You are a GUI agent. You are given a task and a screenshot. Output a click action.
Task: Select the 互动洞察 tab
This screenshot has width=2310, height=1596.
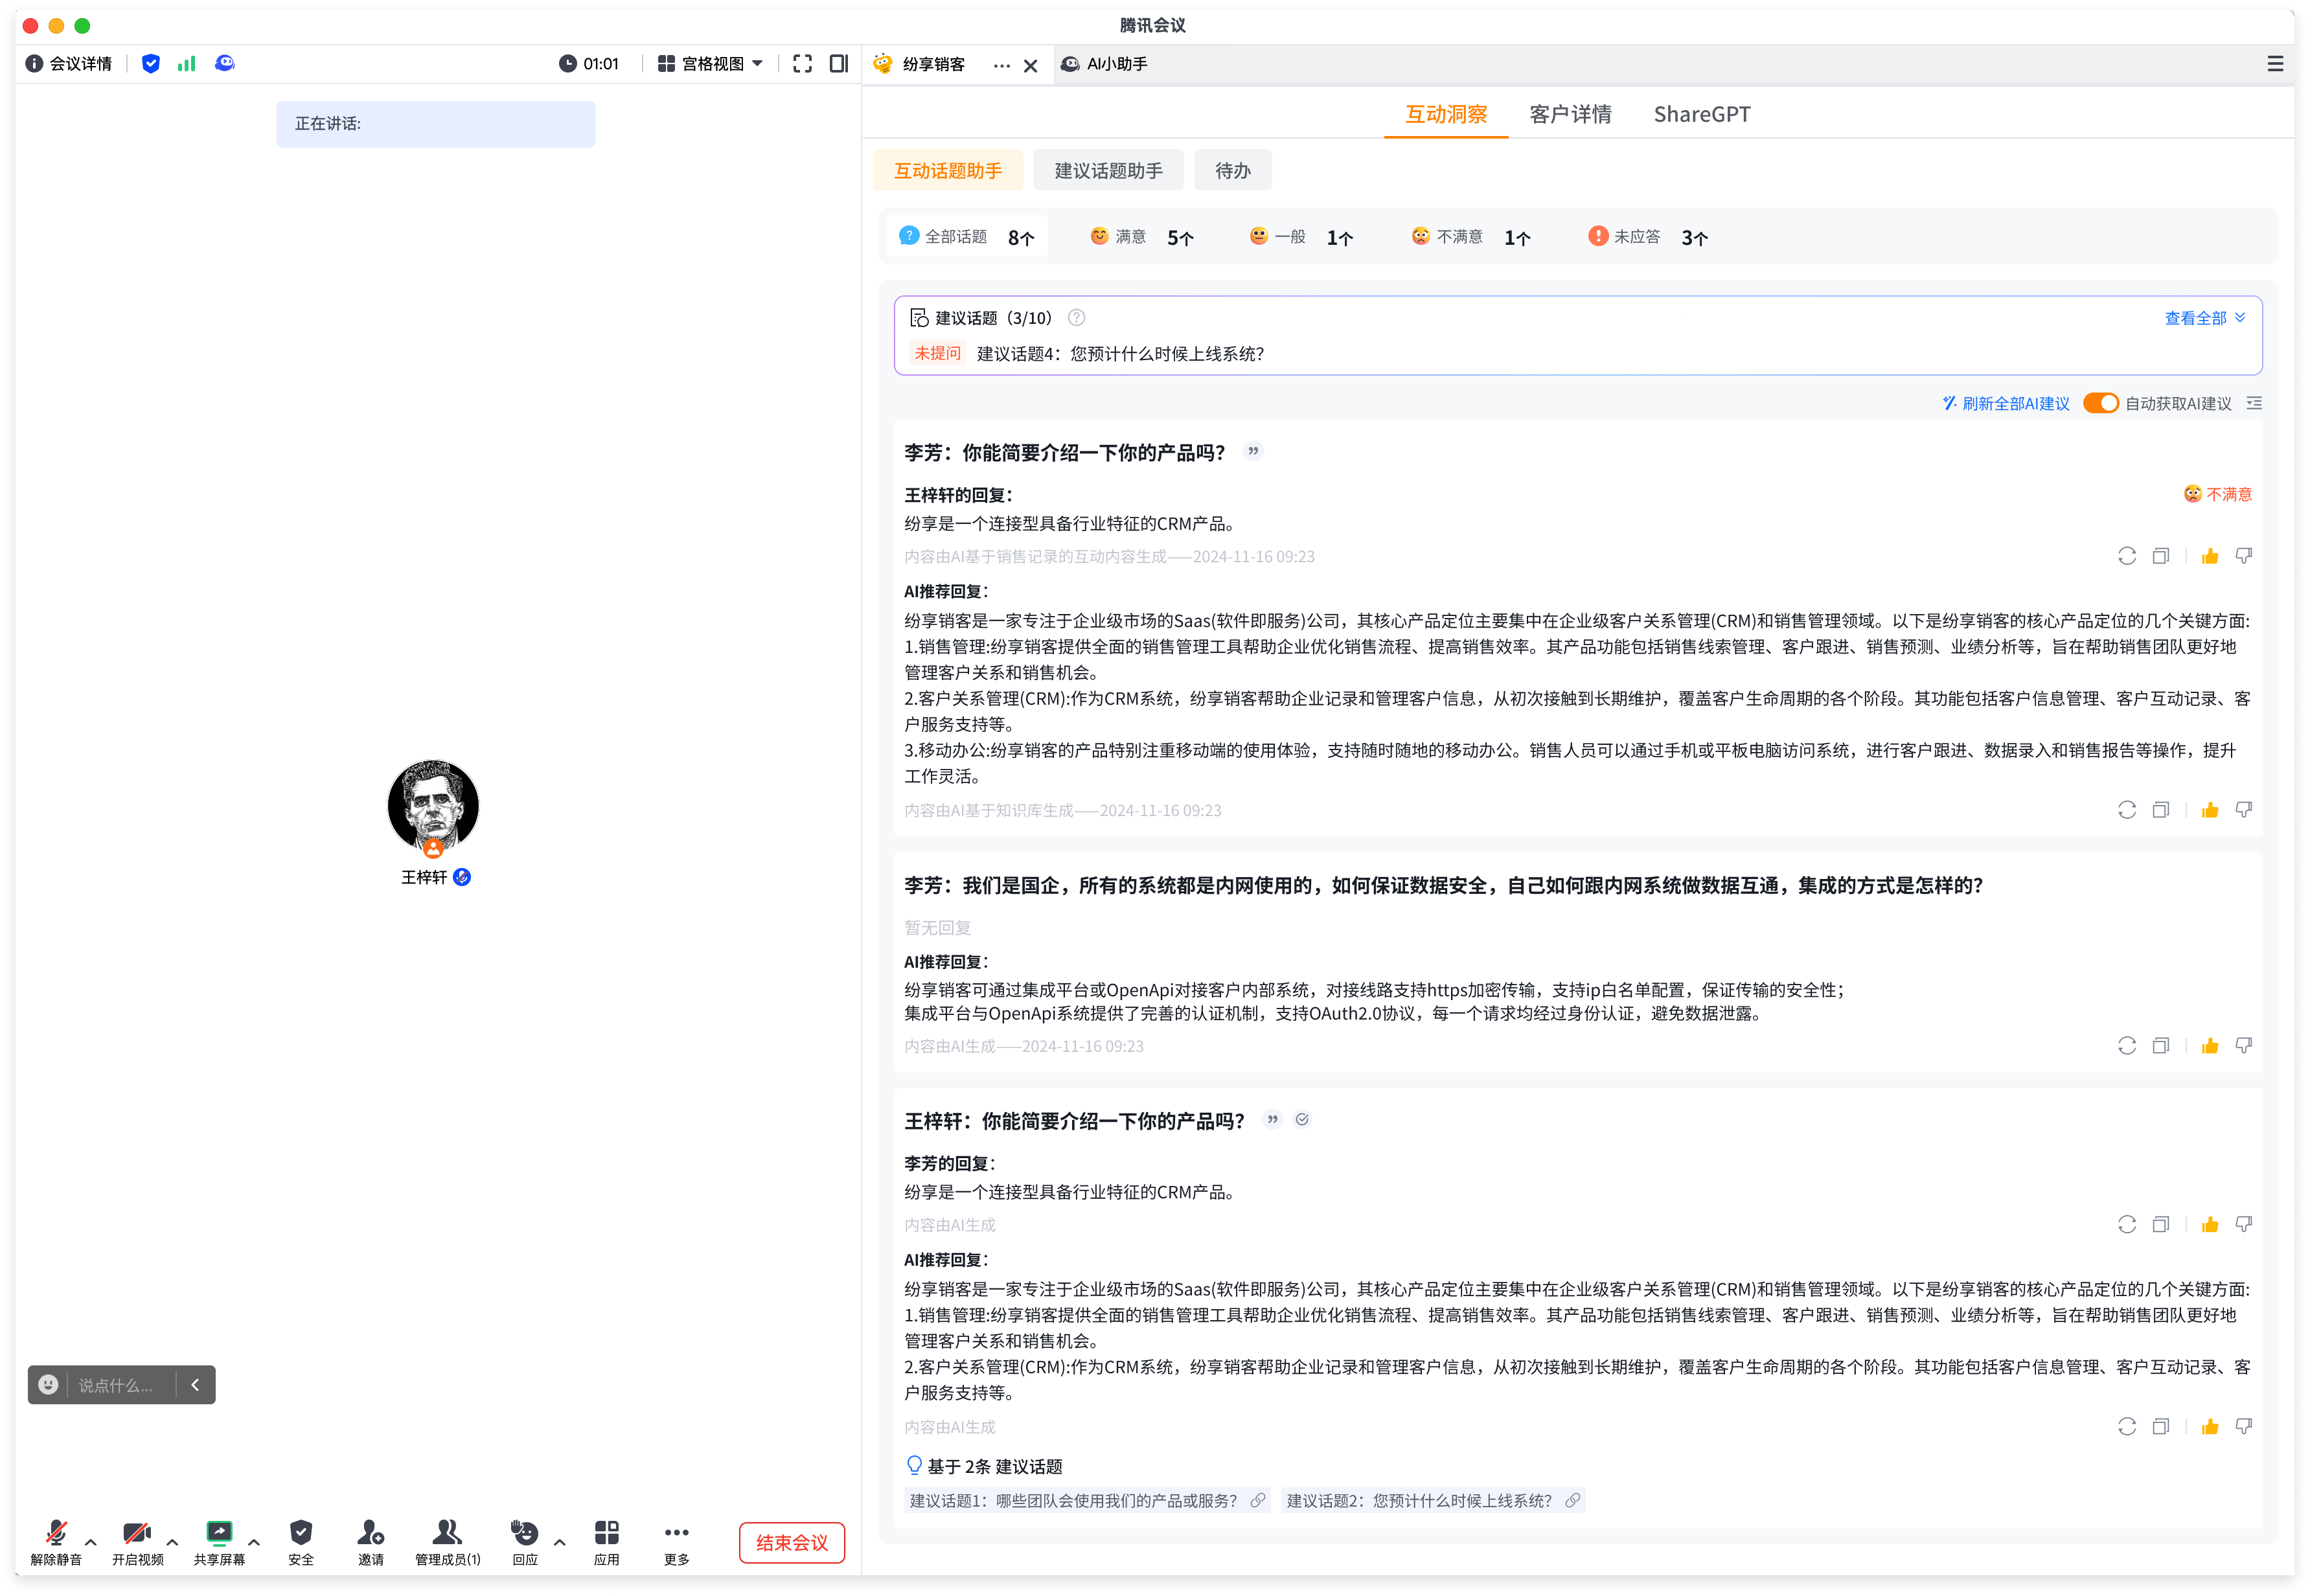pos(1446,114)
